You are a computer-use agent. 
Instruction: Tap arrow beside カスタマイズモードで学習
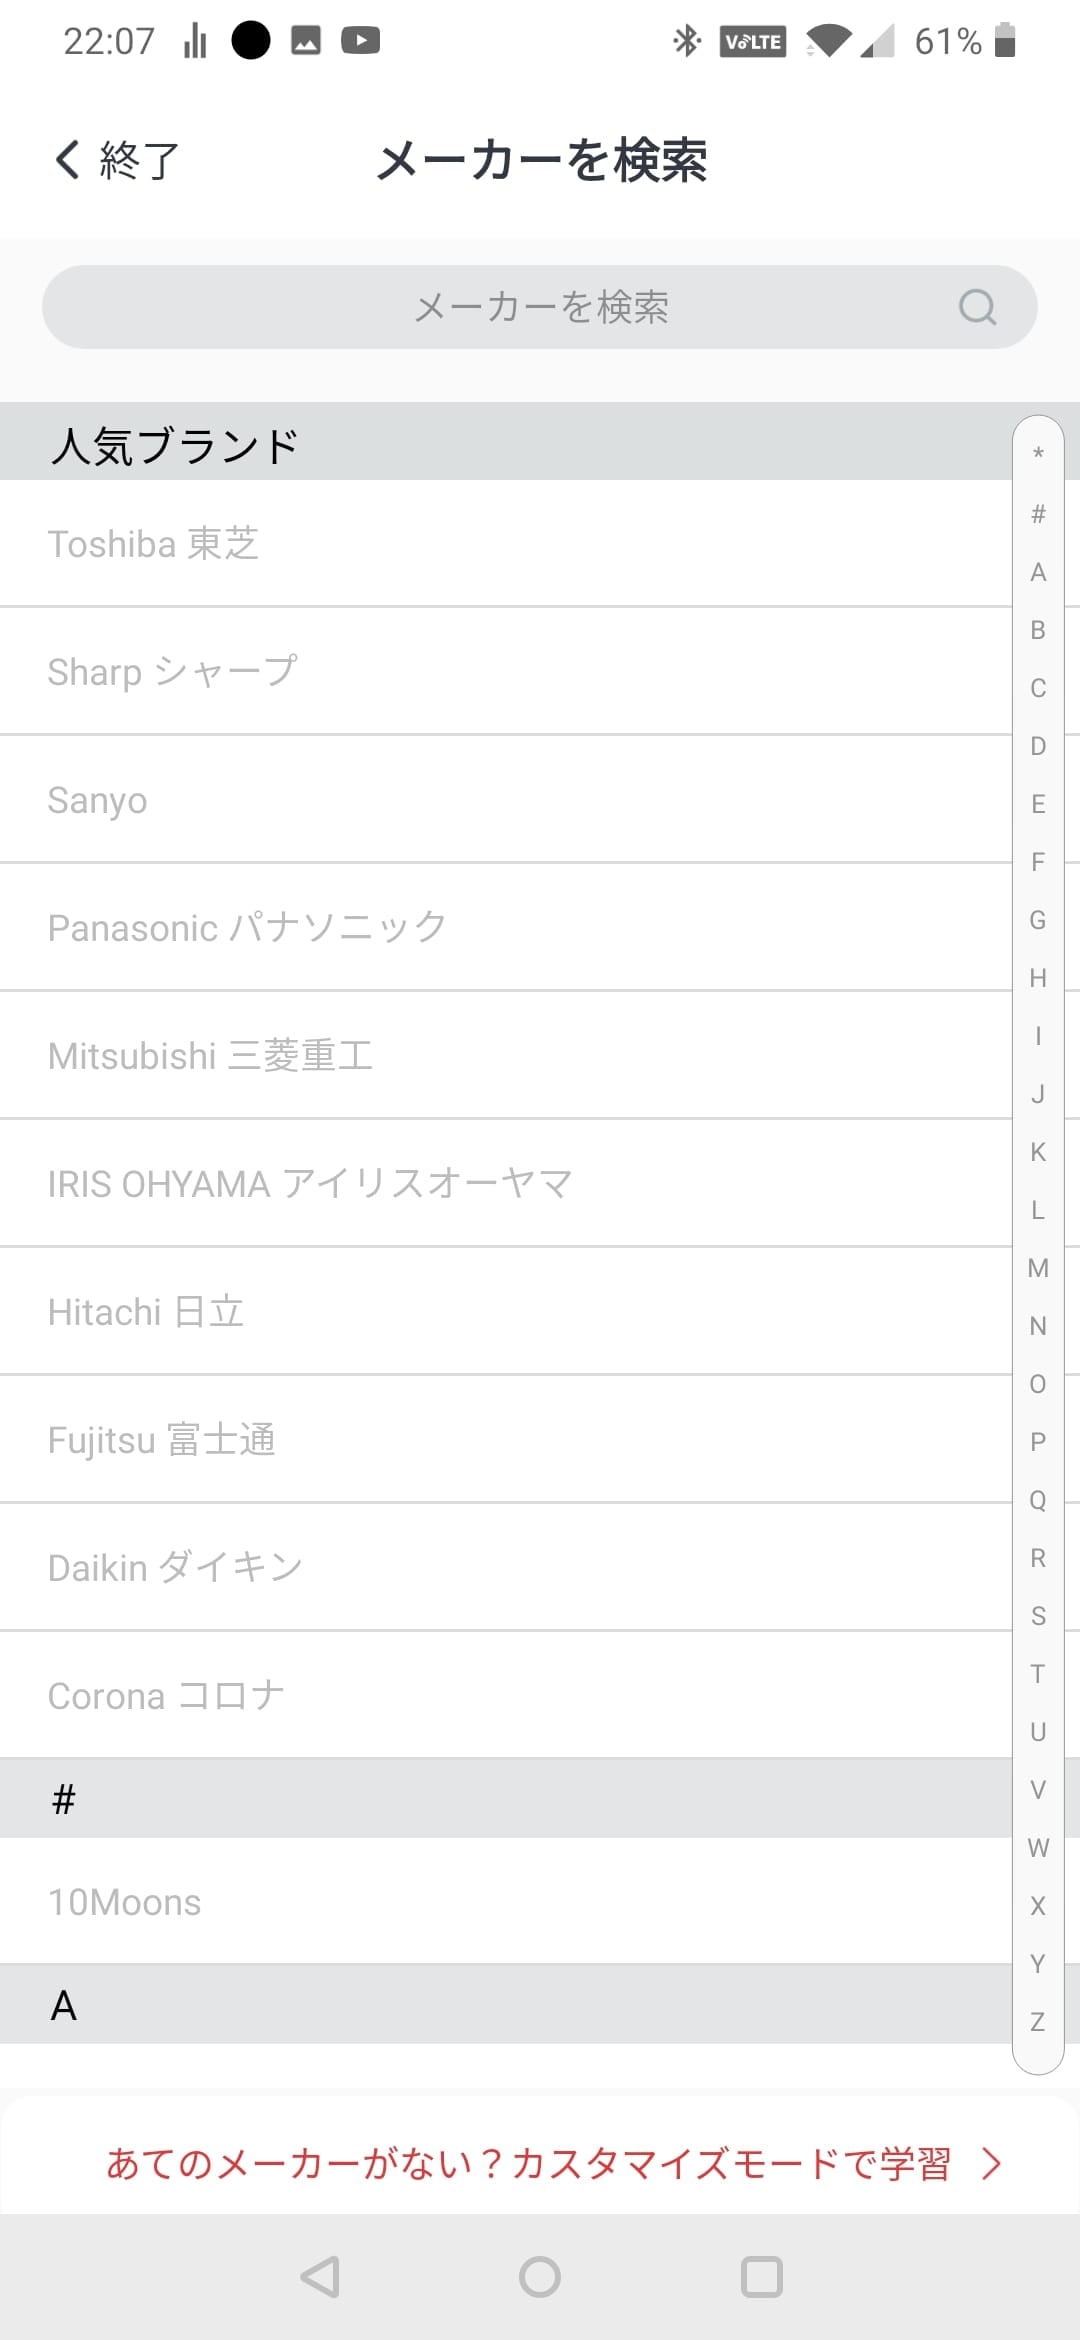[x=991, y=2163]
